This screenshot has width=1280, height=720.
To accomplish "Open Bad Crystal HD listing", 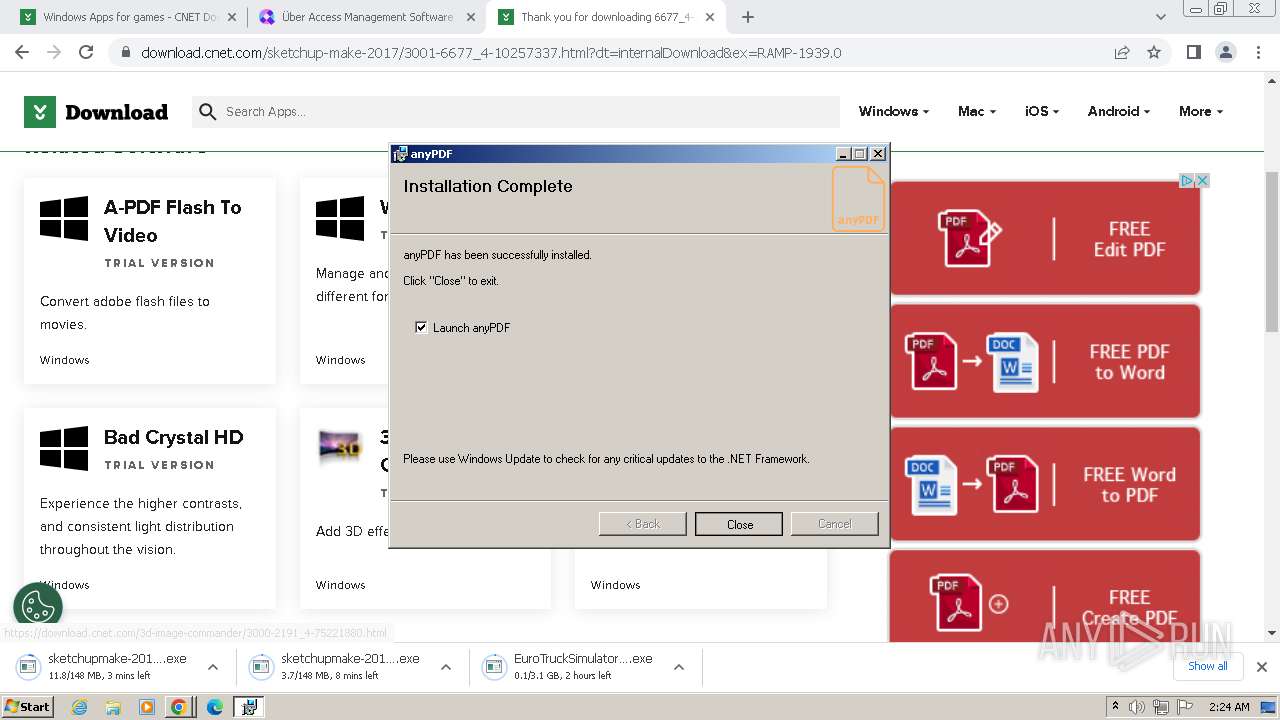I will [x=150, y=508].
